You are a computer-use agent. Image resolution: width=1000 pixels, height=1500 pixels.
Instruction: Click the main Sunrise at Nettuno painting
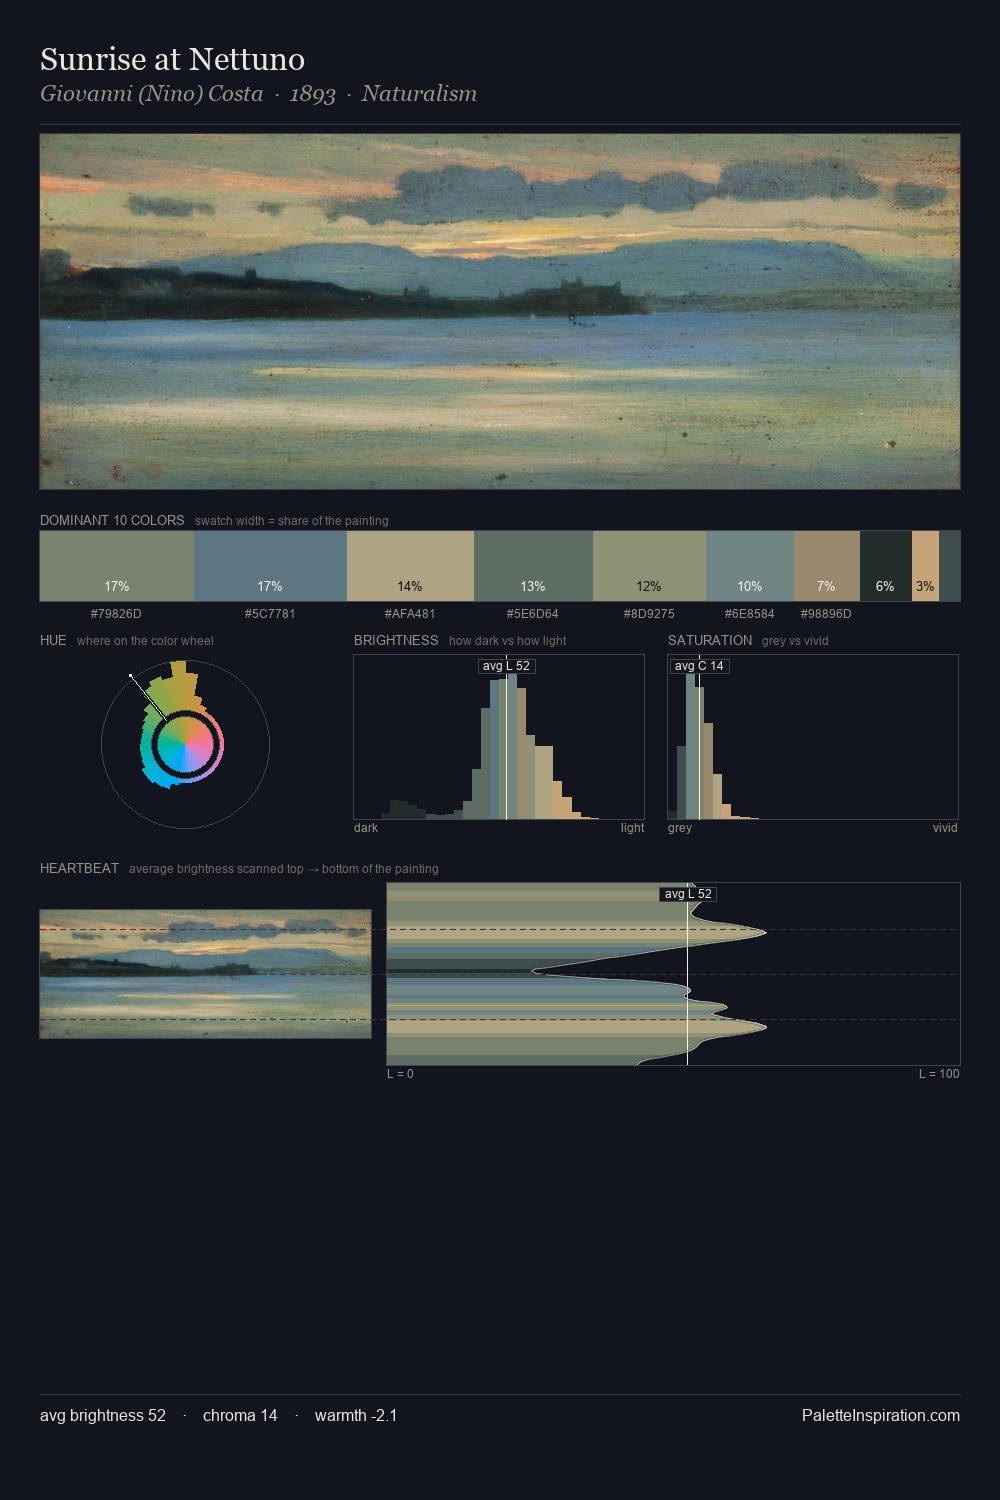click(x=500, y=312)
